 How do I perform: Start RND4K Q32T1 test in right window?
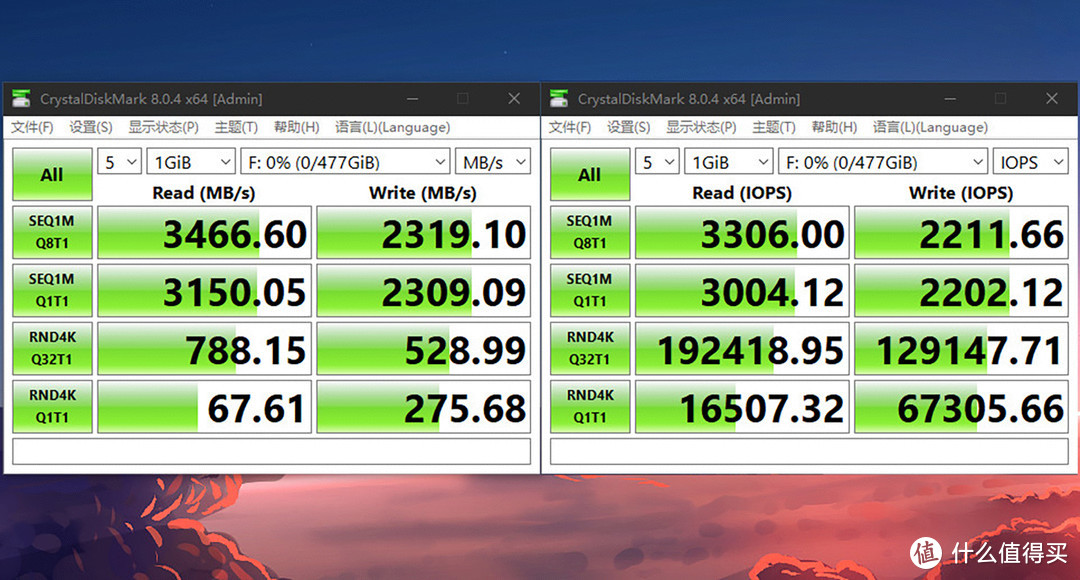(x=590, y=348)
